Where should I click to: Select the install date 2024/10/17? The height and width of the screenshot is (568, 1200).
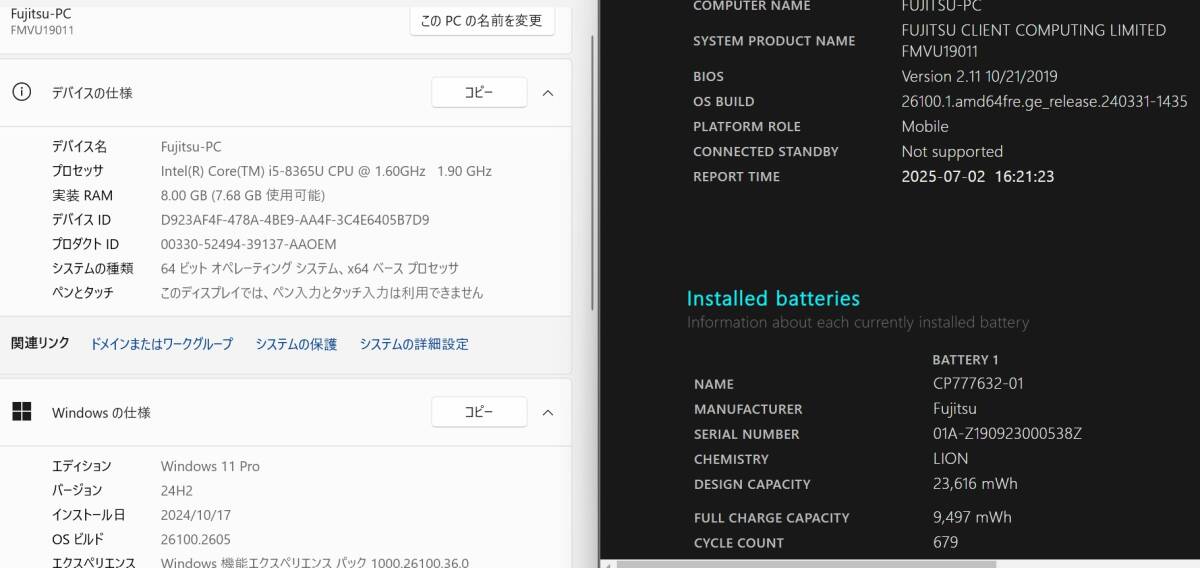(x=196, y=514)
